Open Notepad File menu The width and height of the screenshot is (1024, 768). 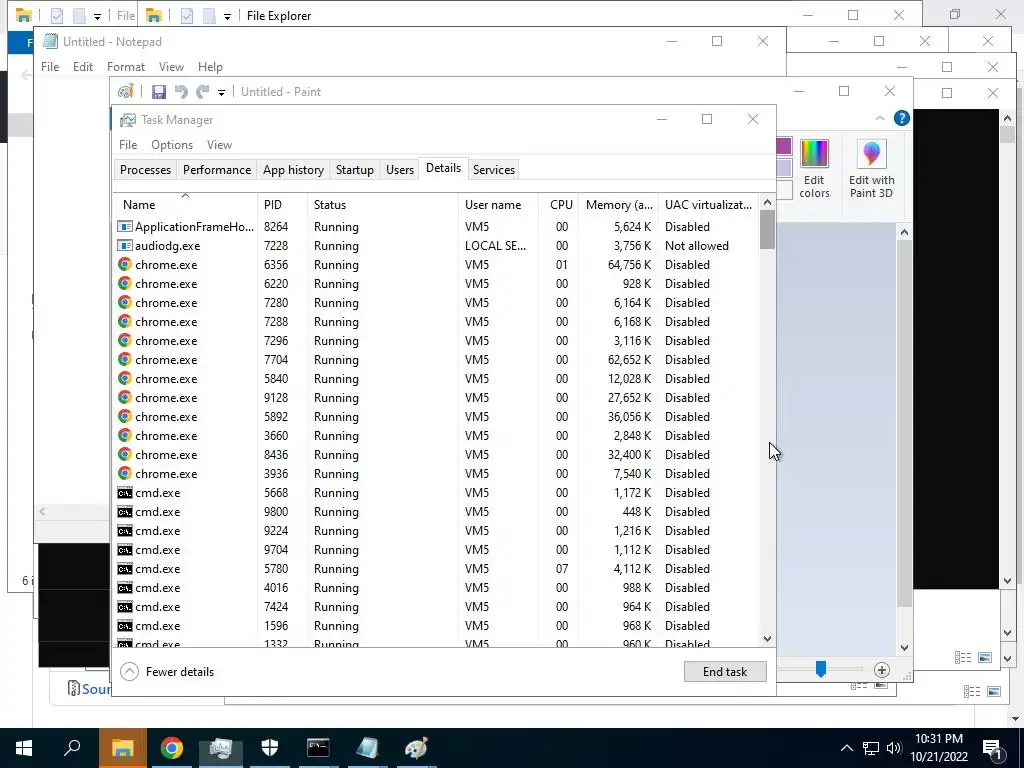pos(50,67)
